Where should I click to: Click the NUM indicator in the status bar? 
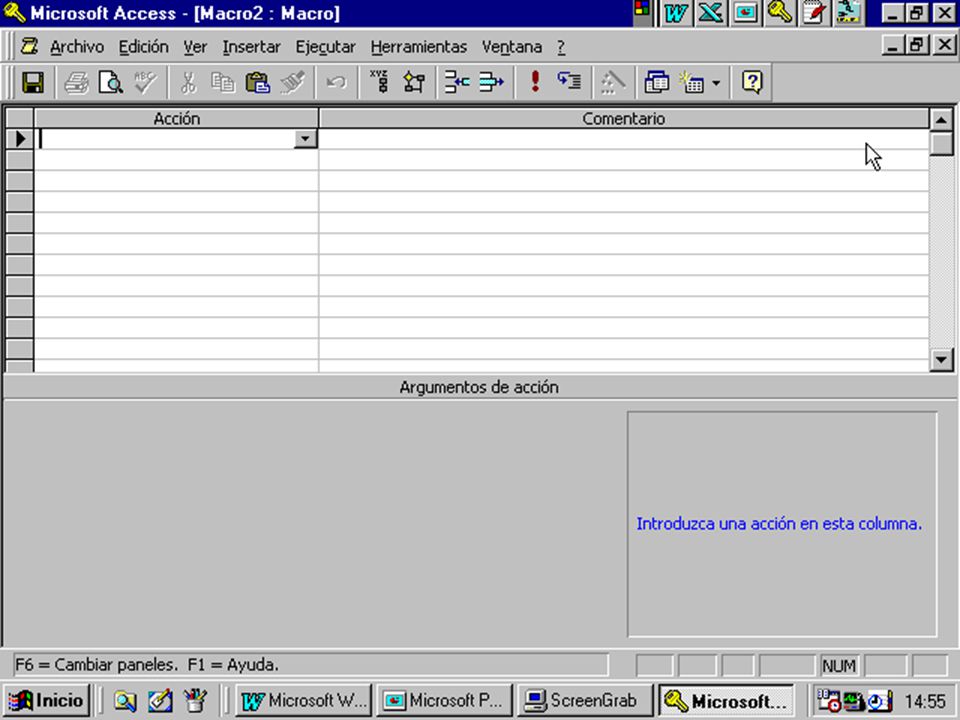[x=839, y=666]
